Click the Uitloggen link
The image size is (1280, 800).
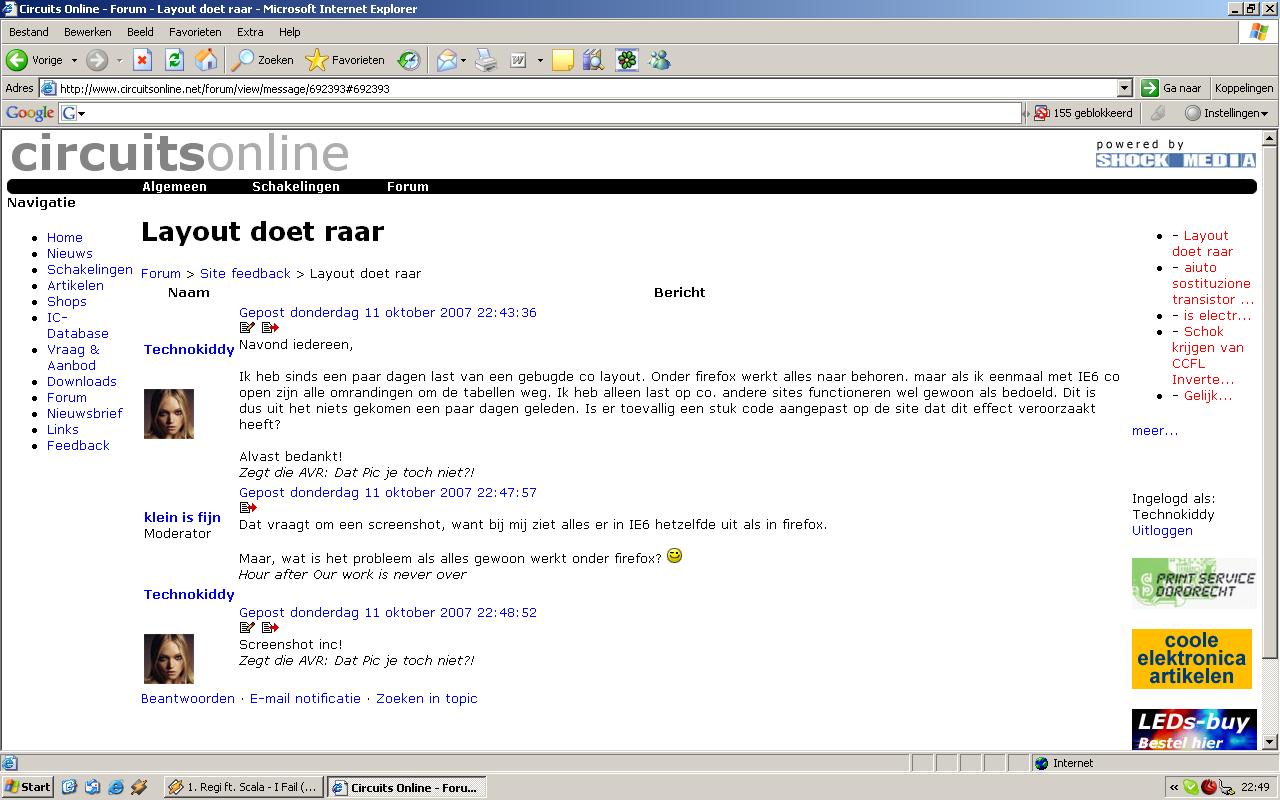tap(1162, 531)
